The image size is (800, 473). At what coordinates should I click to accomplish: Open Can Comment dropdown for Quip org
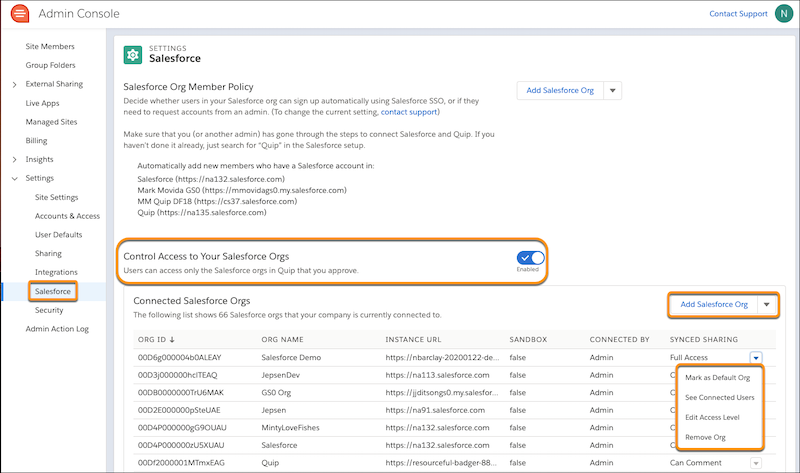[756, 463]
